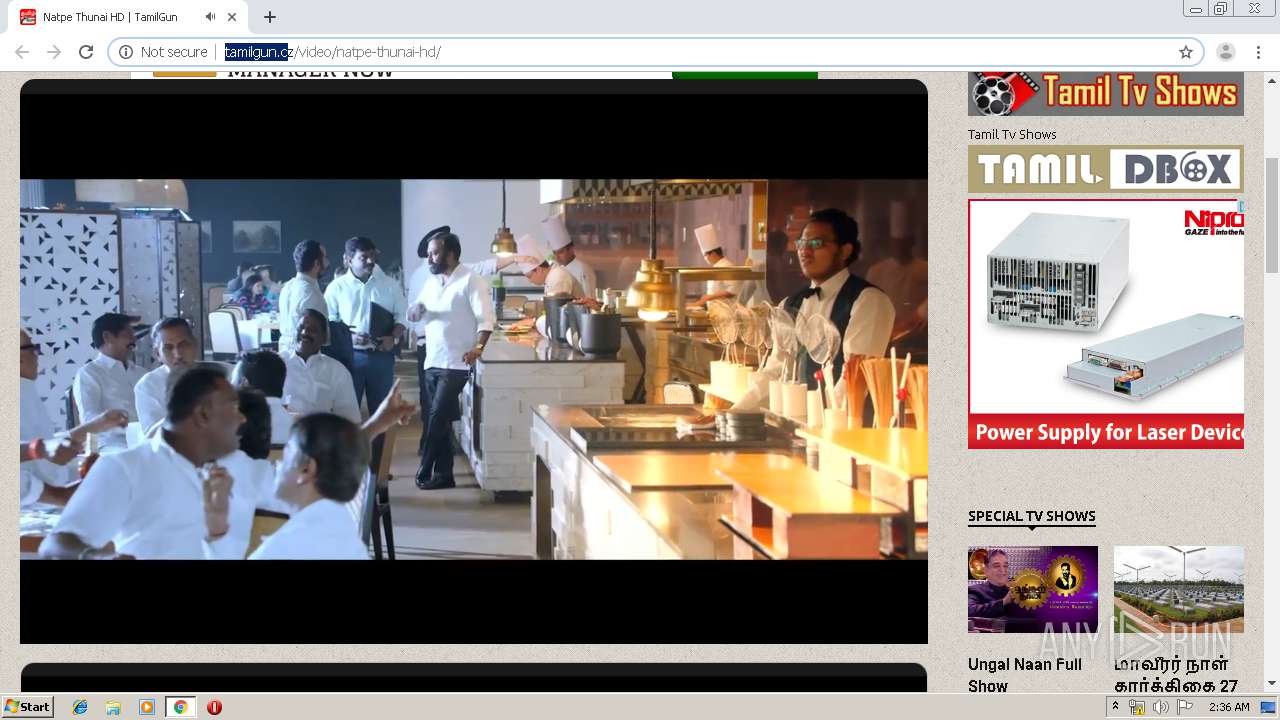Close the Natpe Thunai HD tab
The height and width of the screenshot is (720, 1280).
pyautogui.click(x=234, y=17)
